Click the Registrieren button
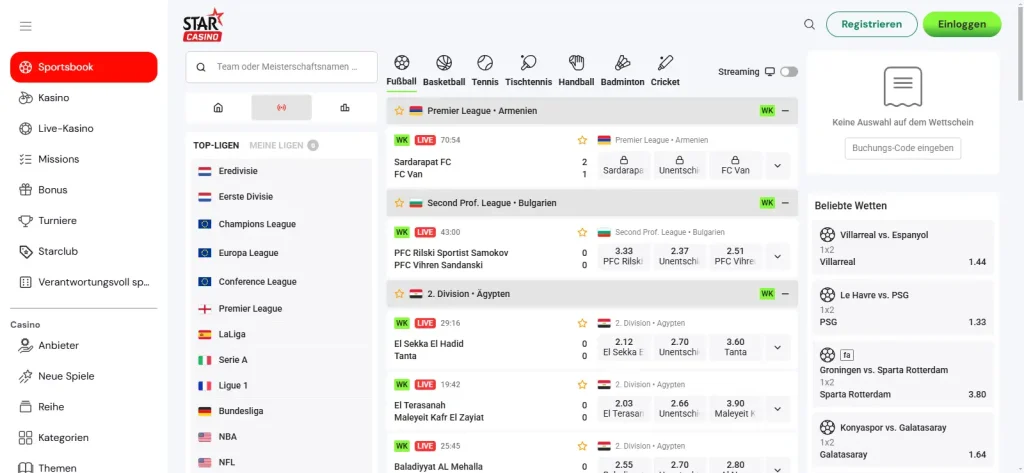Screen dimensions: 1024x473 point(871,24)
